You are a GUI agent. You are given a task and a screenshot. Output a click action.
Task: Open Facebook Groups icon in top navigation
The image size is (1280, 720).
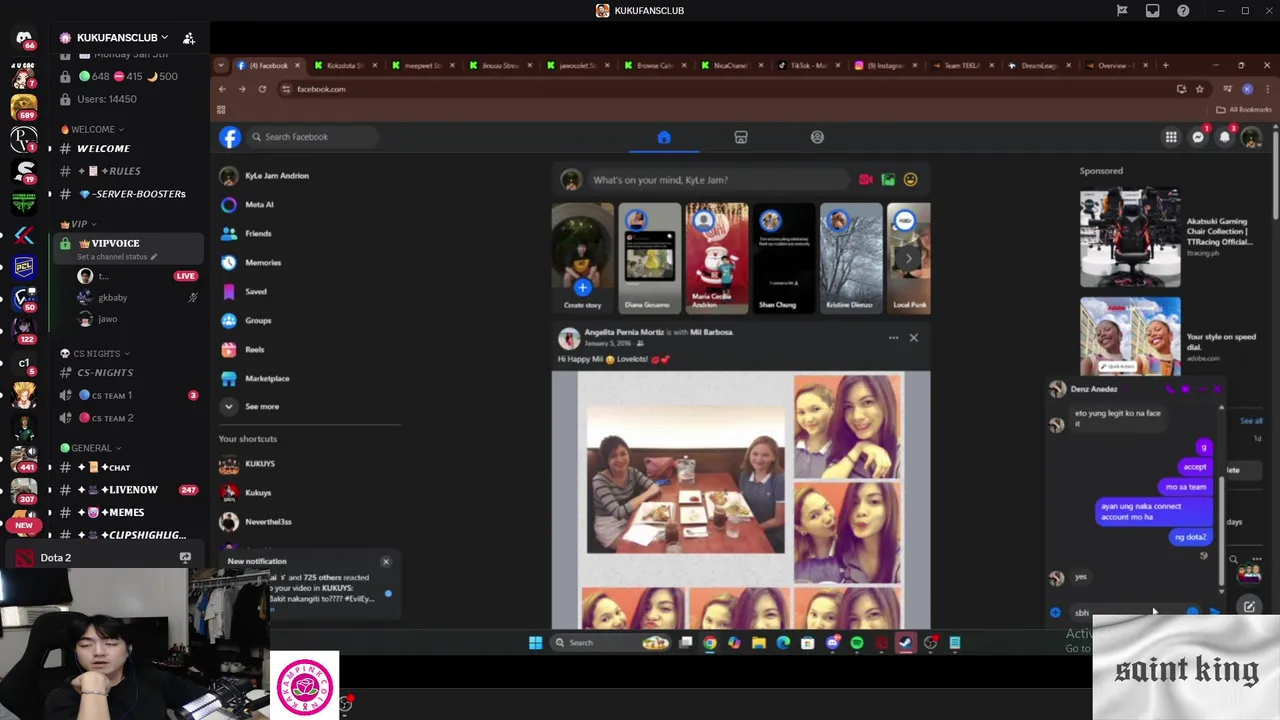click(817, 137)
